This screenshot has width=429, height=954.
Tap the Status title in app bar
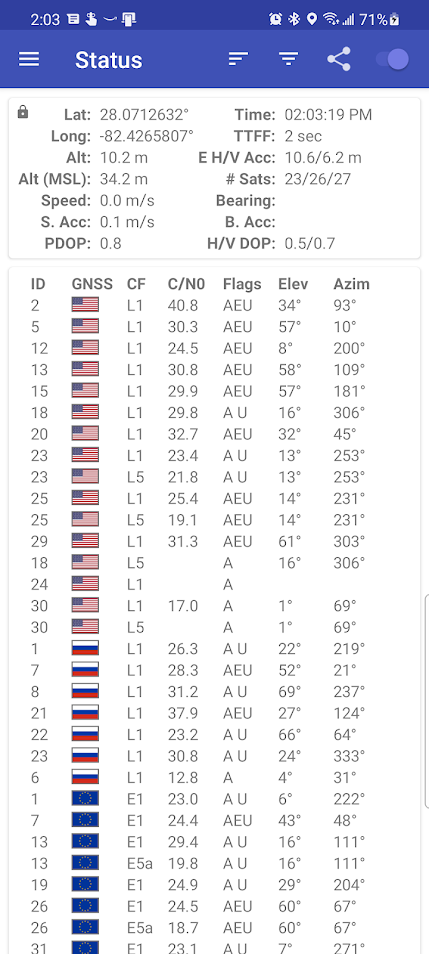pos(109,60)
